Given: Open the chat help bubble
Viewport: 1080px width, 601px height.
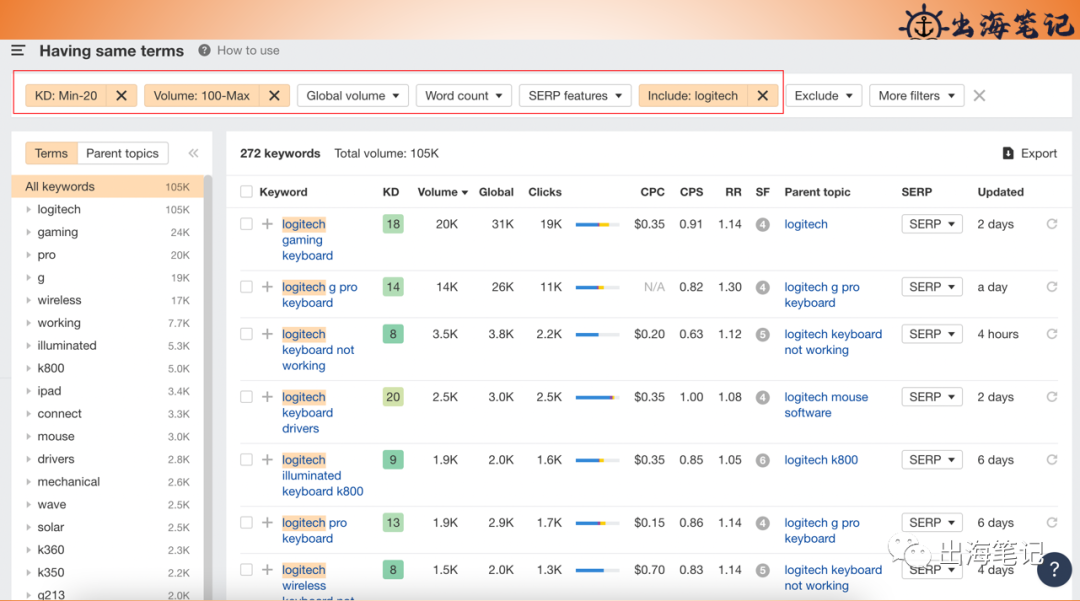Looking at the screenshot, I should pyautogui.click(x=1054, y=569).
